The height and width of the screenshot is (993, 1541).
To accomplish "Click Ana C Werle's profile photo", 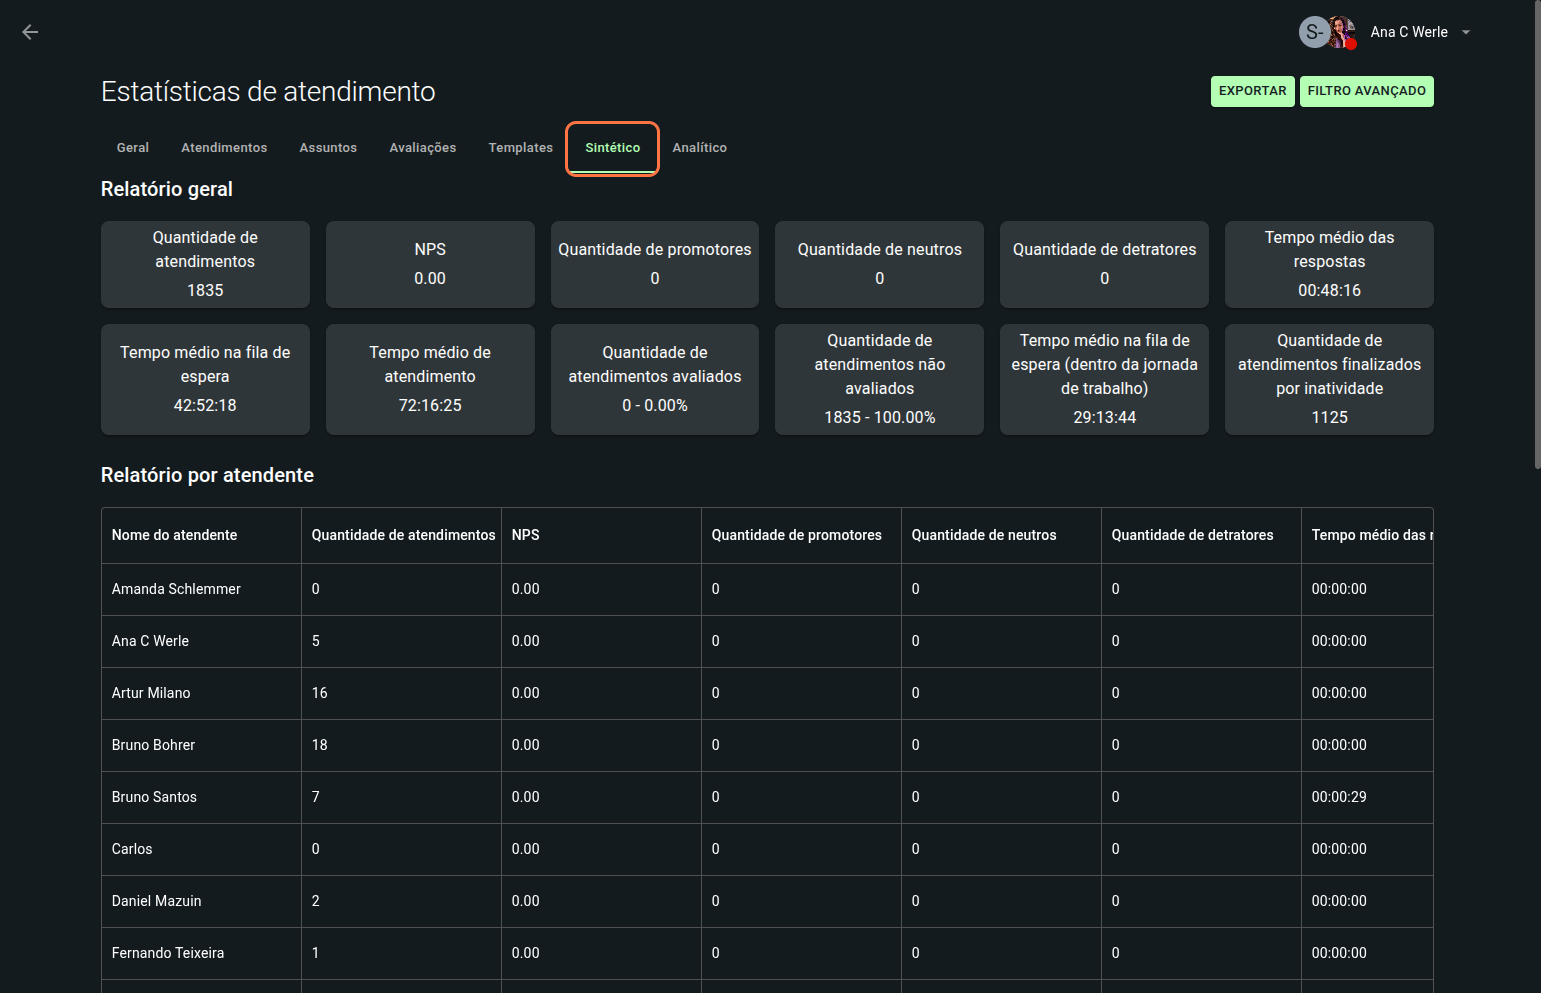I will (1342, 32).
